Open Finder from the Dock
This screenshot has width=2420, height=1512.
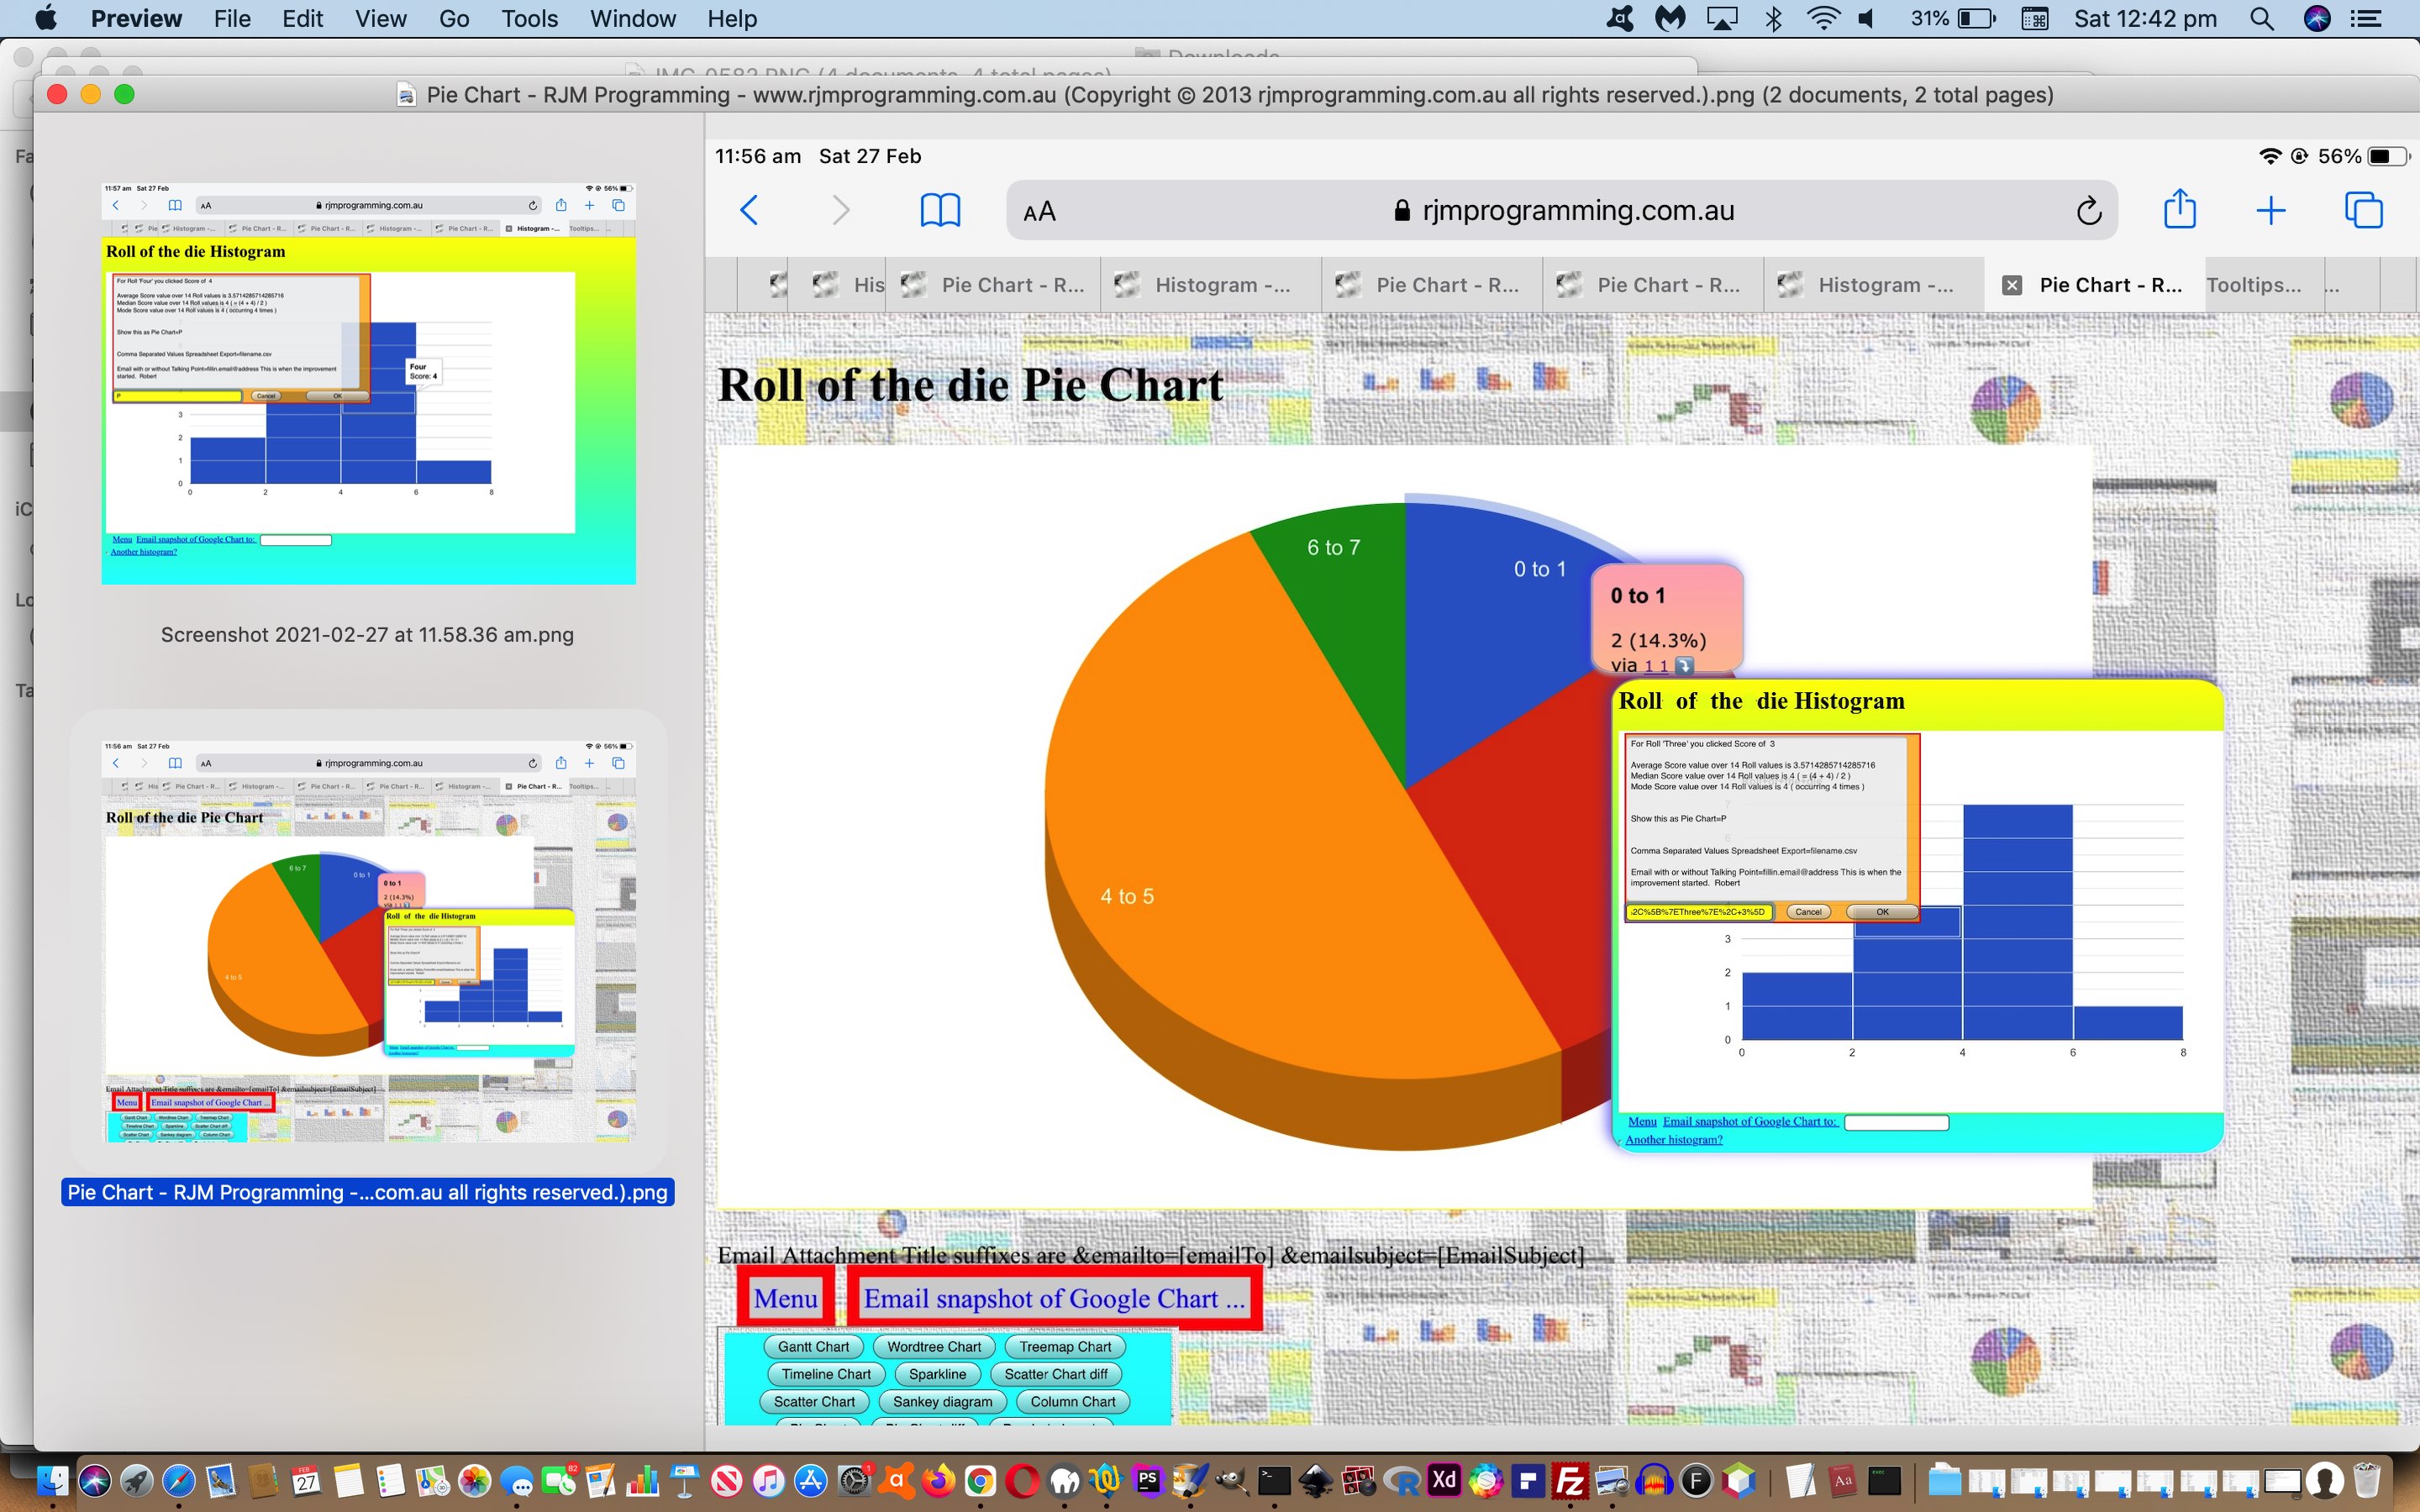pyautogui.click(x=52, y=1481)
